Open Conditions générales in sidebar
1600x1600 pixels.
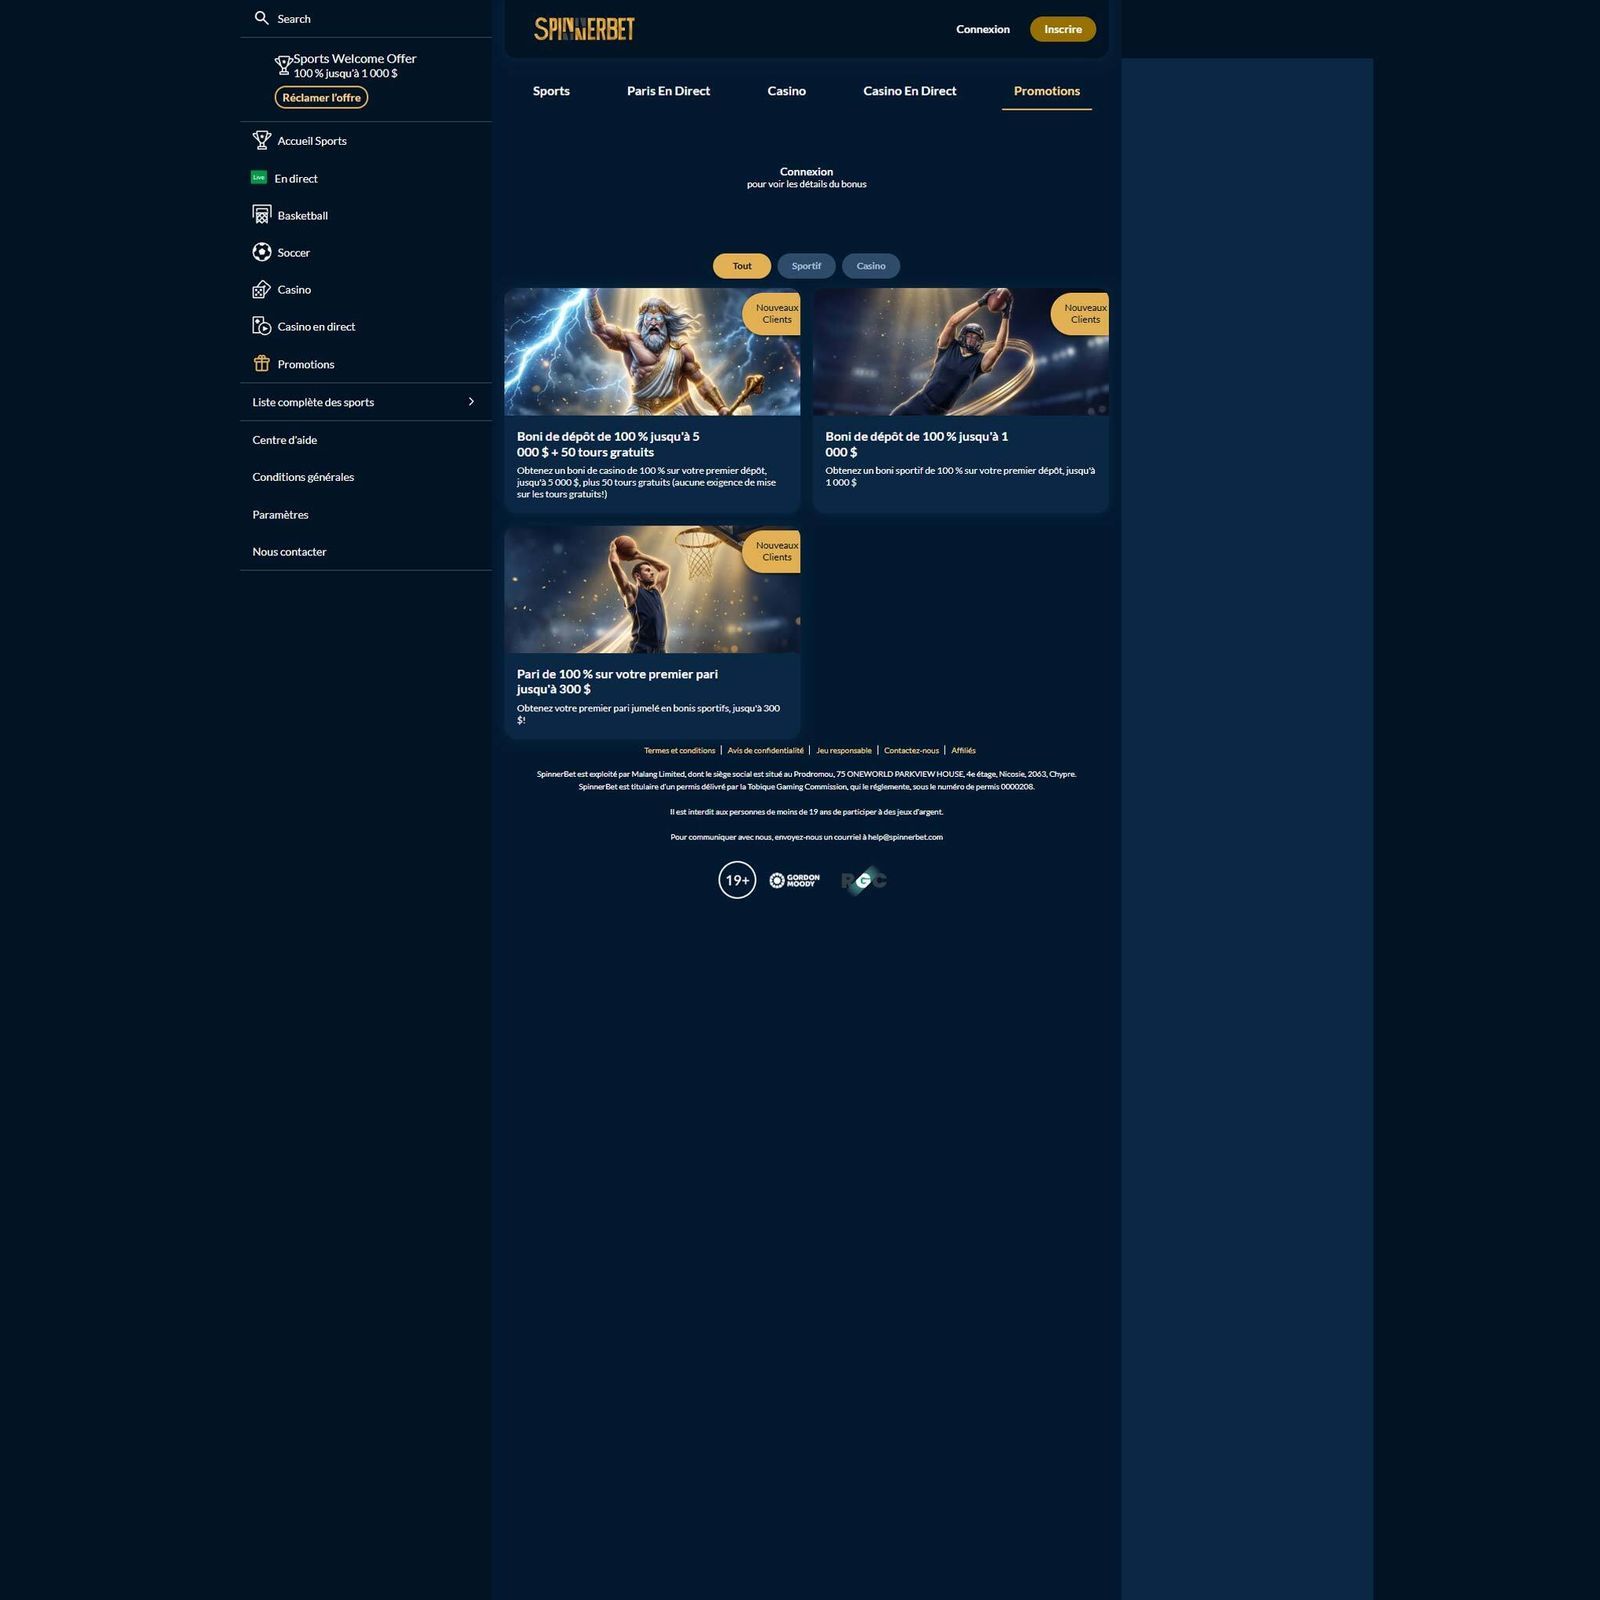point(303,477)
